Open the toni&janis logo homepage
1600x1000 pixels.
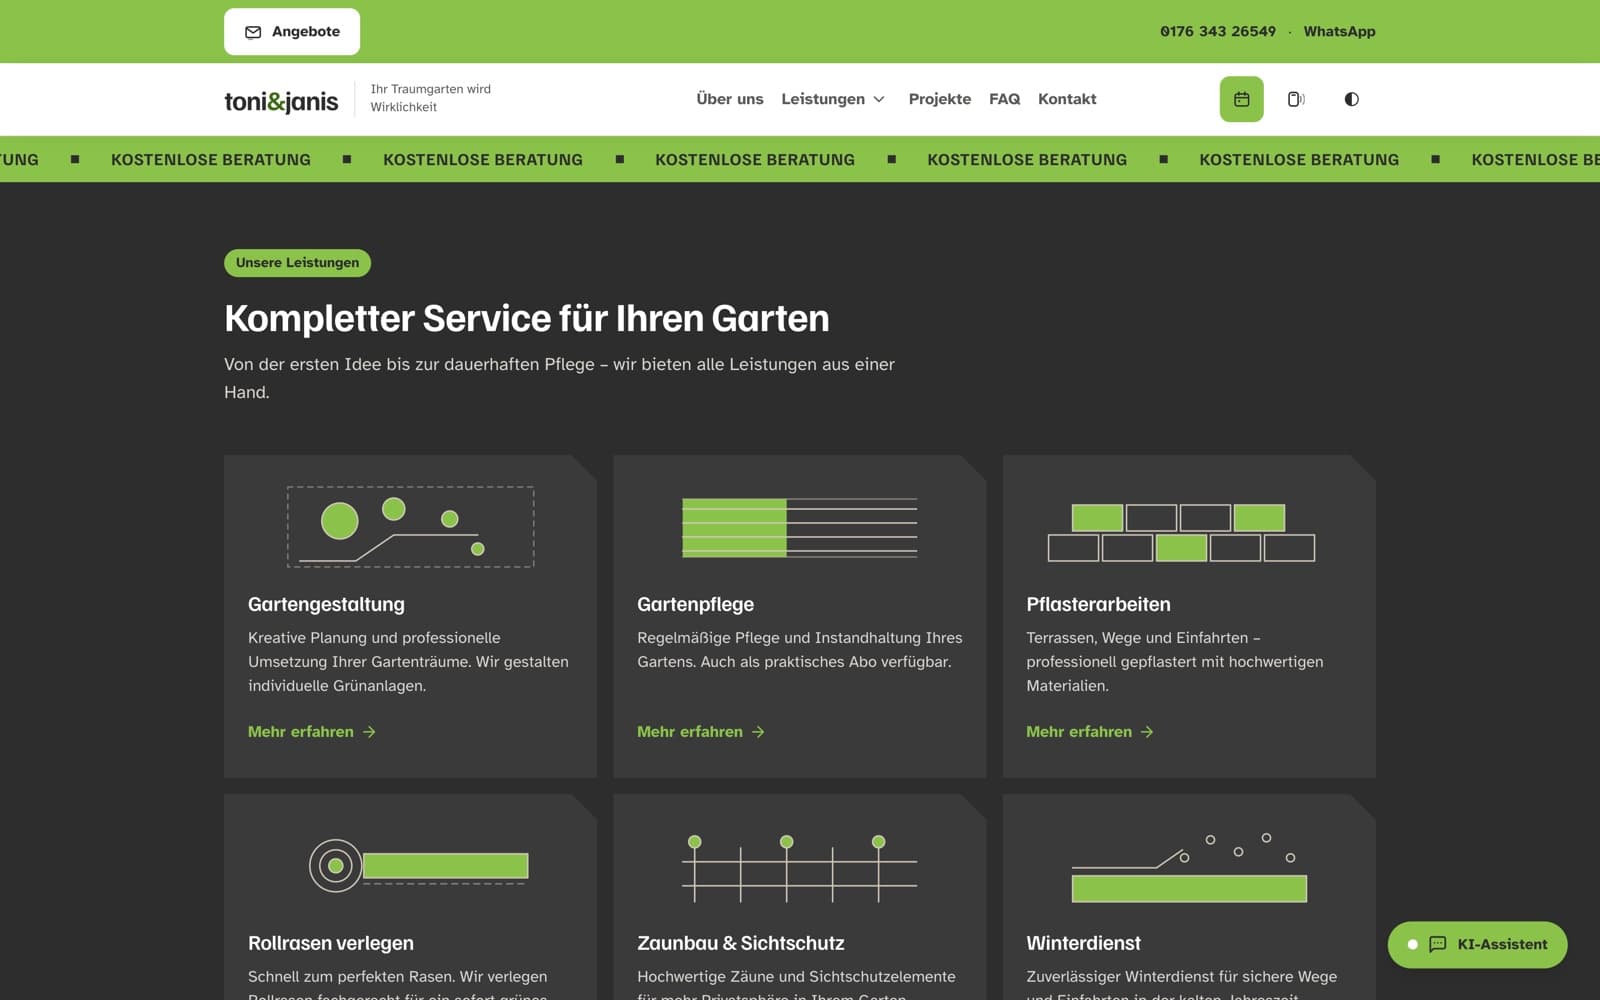[281, 101]
